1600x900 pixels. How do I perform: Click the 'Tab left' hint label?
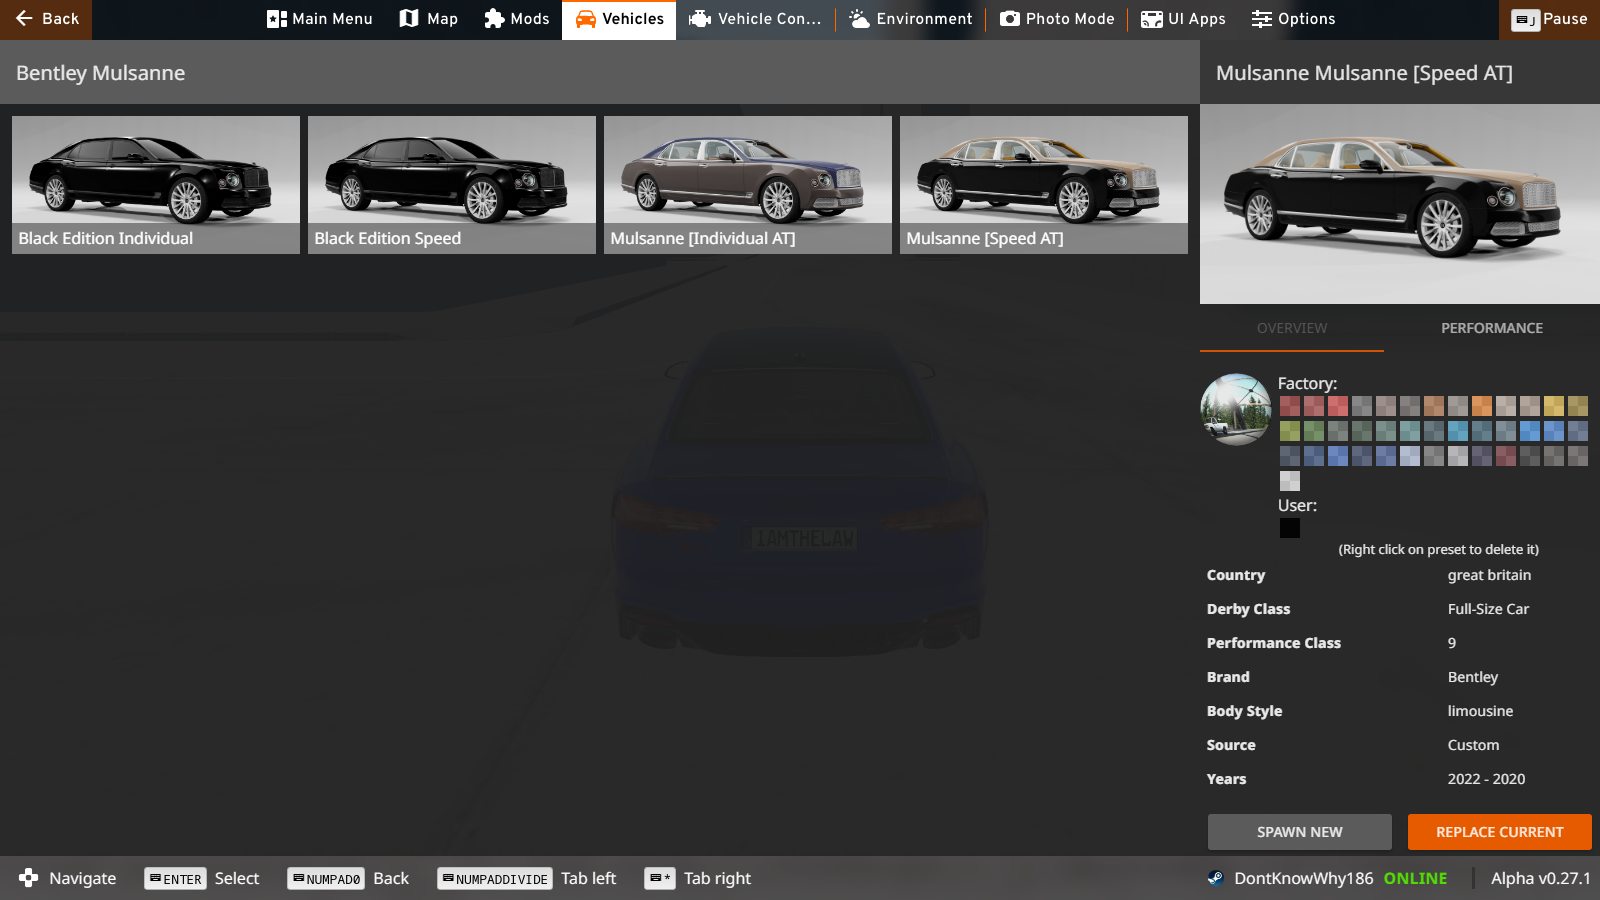[x=588, y=878]
